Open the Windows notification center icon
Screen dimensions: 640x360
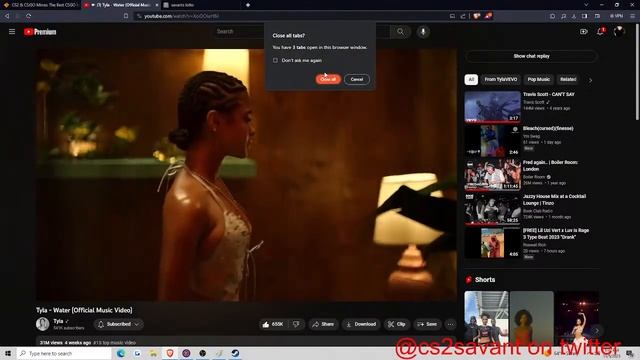coord(630,353)
